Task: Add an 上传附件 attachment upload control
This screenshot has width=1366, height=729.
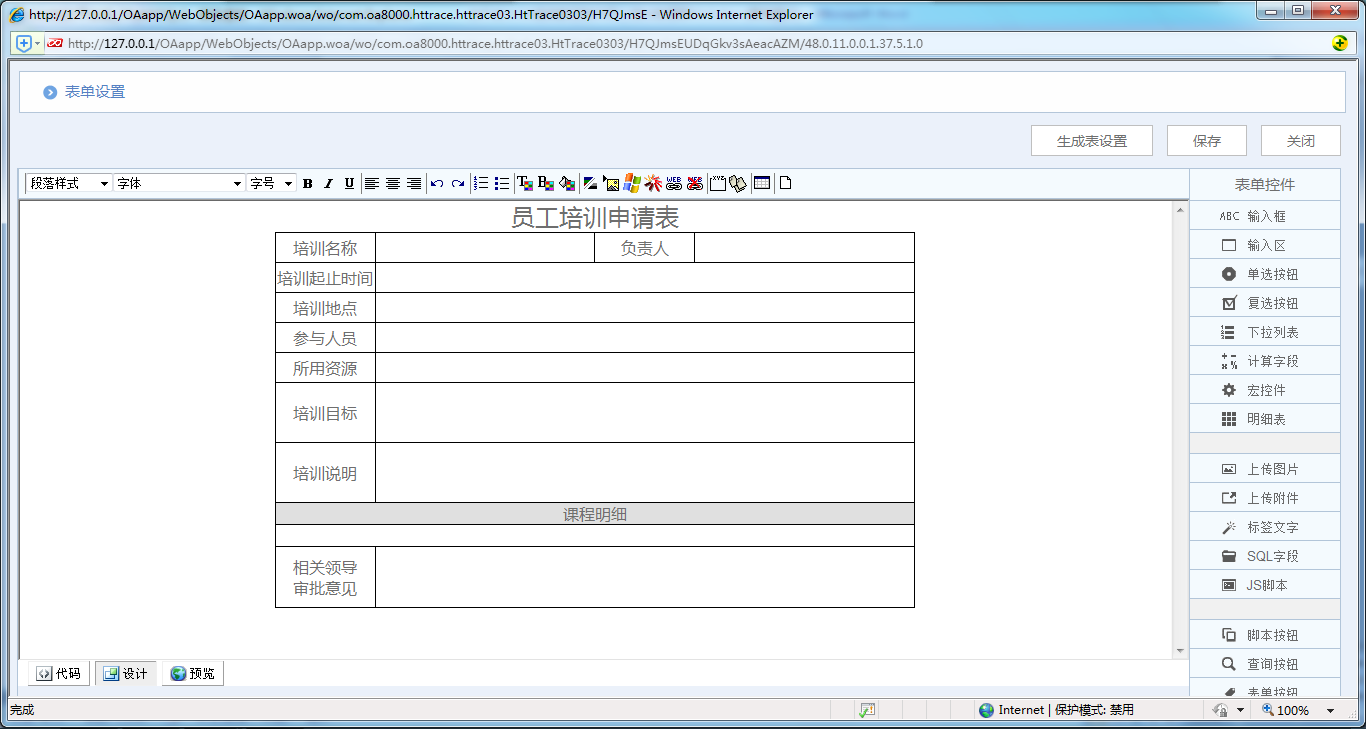Action: pyautogui.click(x=1264, y=497)
